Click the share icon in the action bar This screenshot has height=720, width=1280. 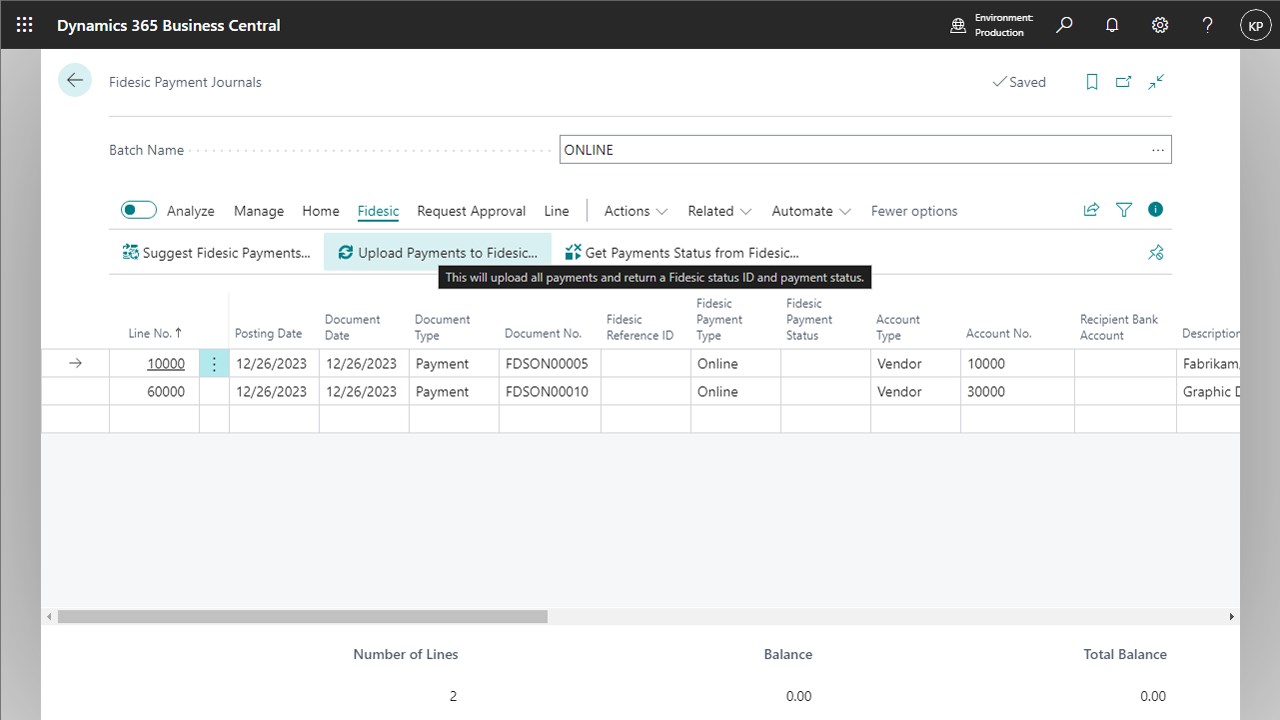pyautogui.click(x=1091, y=210)
